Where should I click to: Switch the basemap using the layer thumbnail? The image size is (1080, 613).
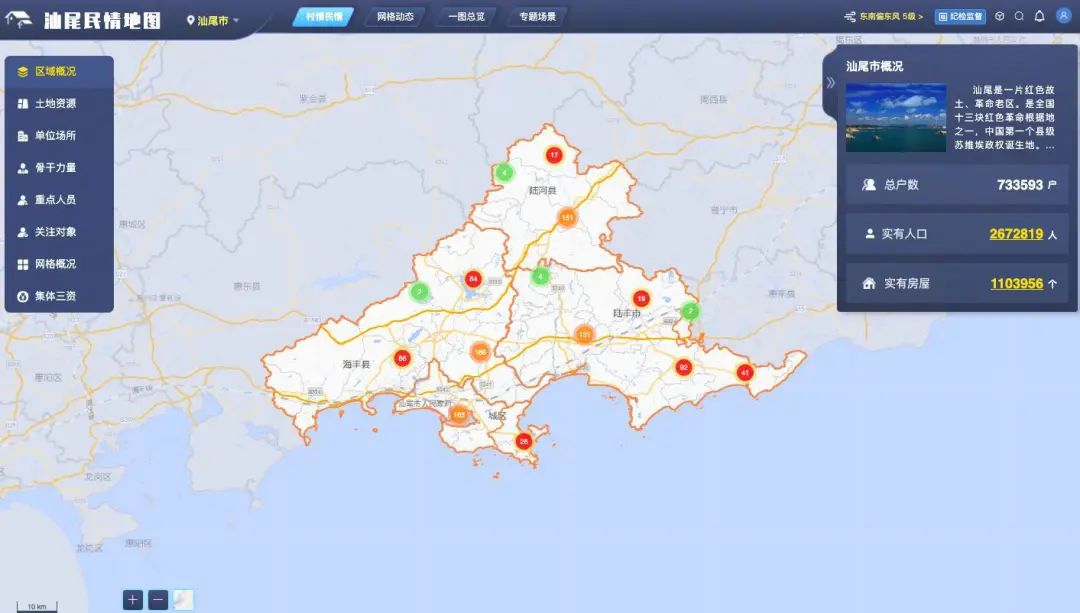click(x=183, y=600)
